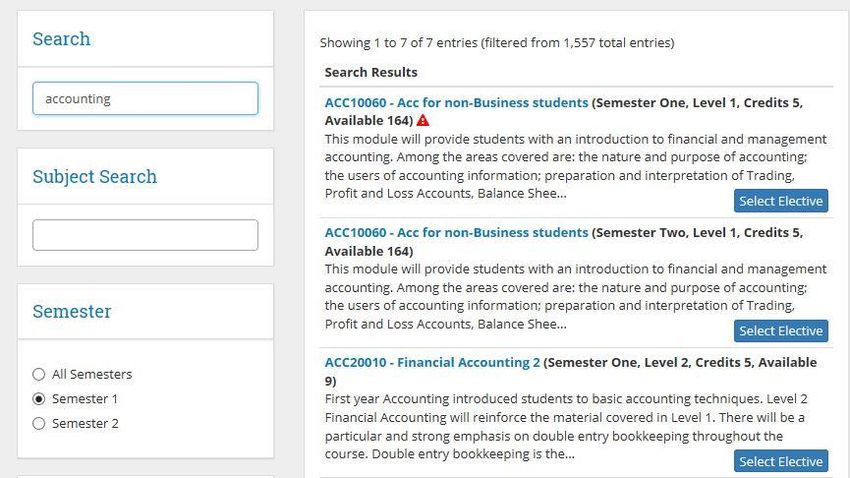Select Elective for ACC10060 Semester One
850x478 pixels.
coord(781,201)
